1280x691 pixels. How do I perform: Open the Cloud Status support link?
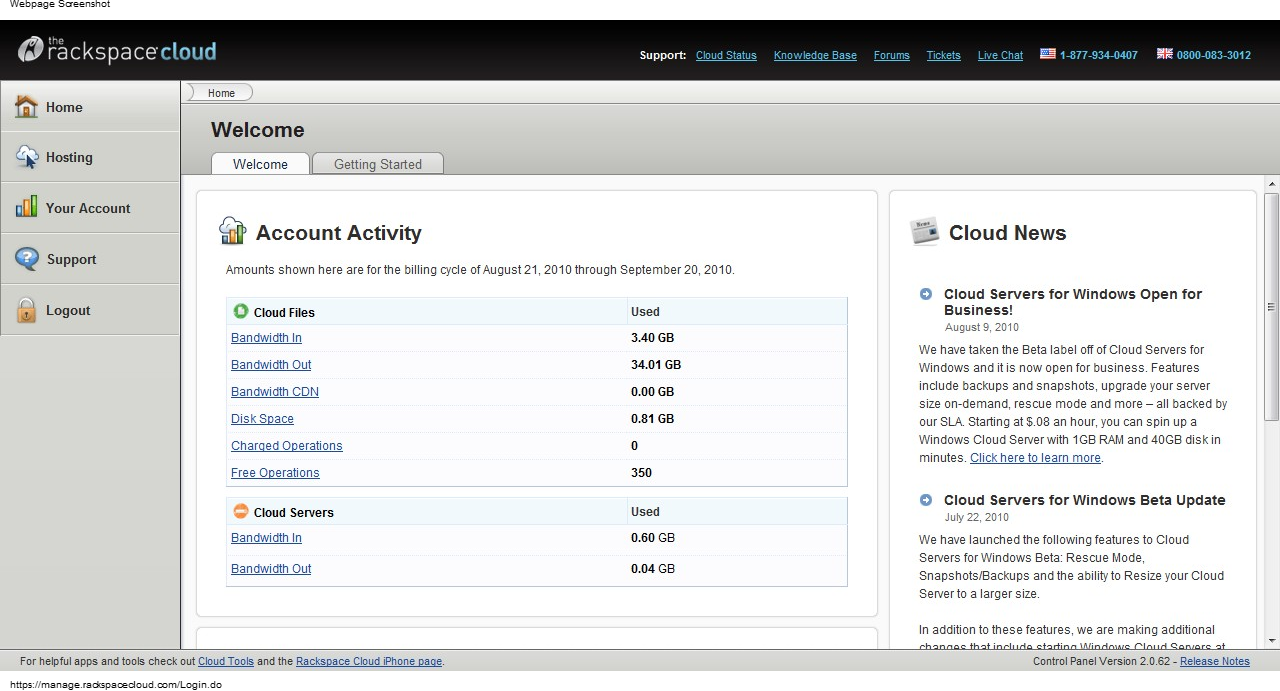[x=726, y=55]
